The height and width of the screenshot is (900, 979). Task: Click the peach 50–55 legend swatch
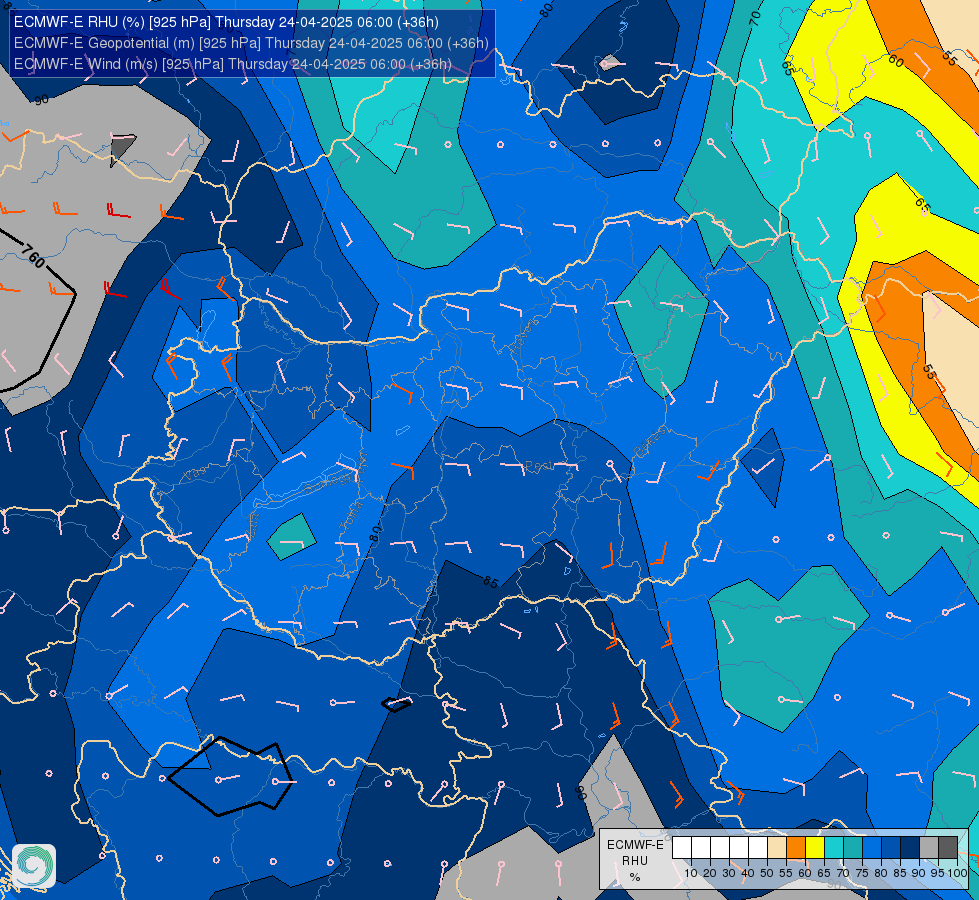[x=777, y=848]
